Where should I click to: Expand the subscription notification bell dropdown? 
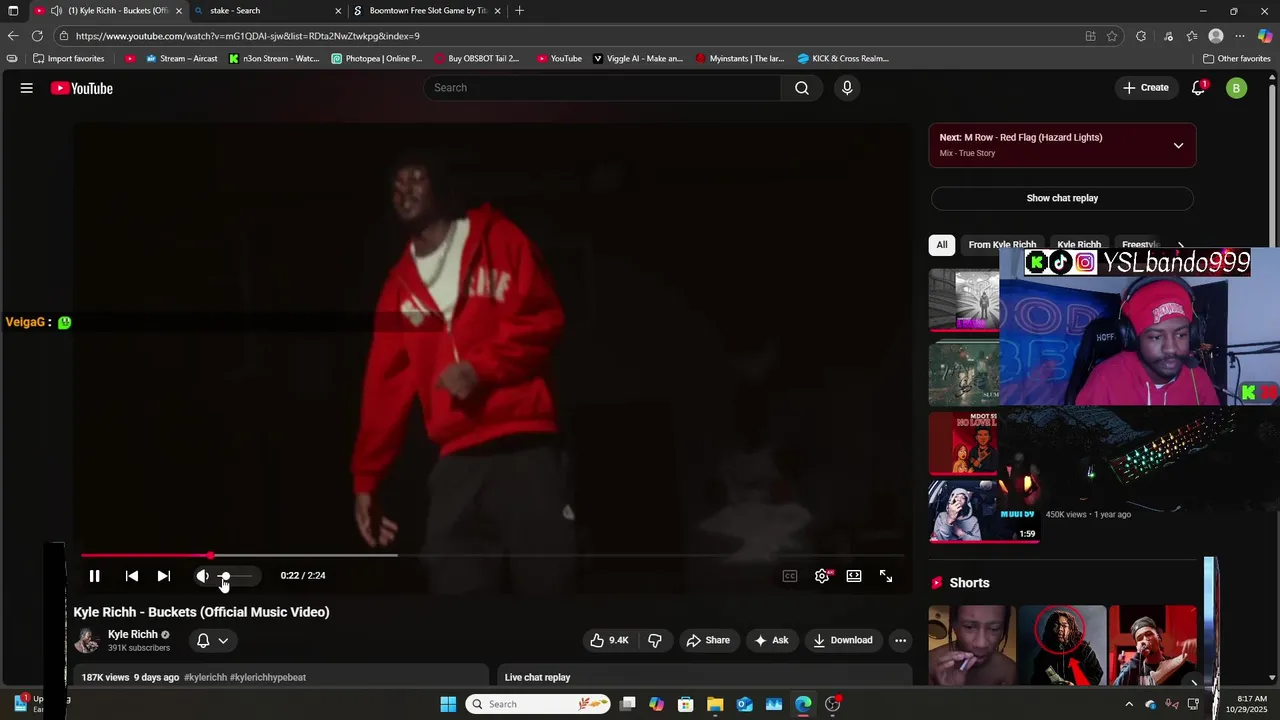[x=212, y=640]
